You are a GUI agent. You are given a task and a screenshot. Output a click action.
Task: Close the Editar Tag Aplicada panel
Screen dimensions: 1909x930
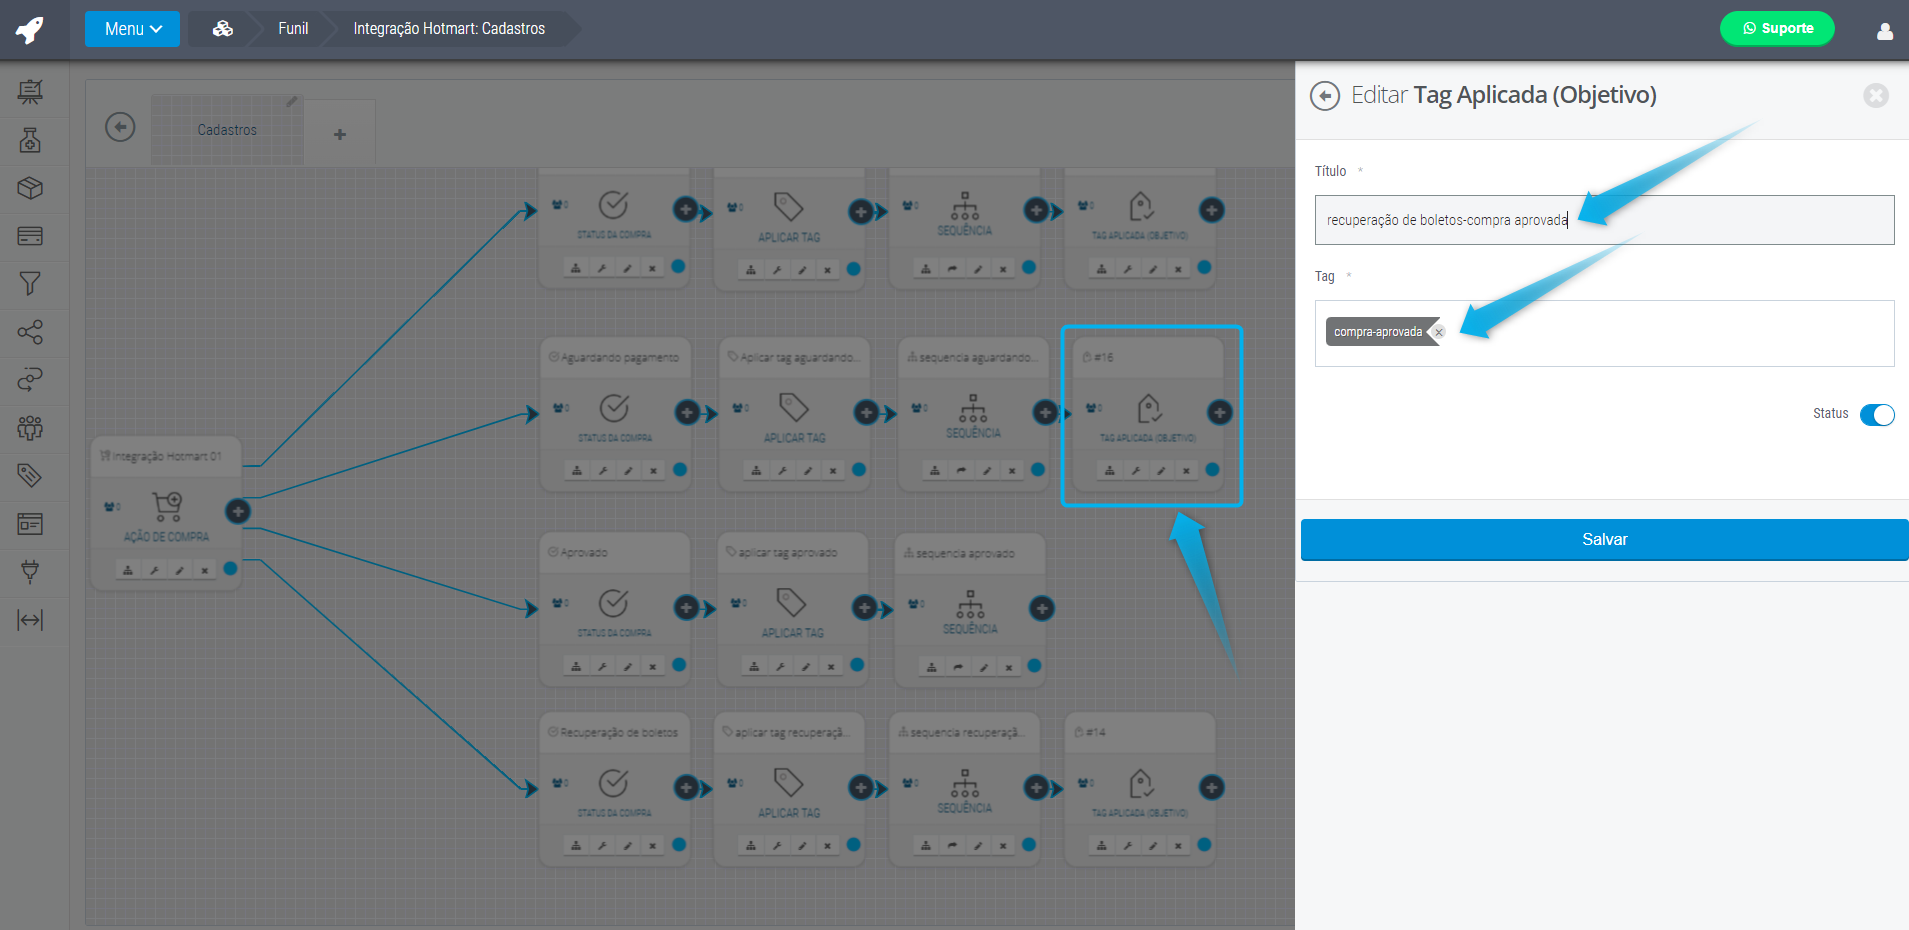coord(1875,95)
